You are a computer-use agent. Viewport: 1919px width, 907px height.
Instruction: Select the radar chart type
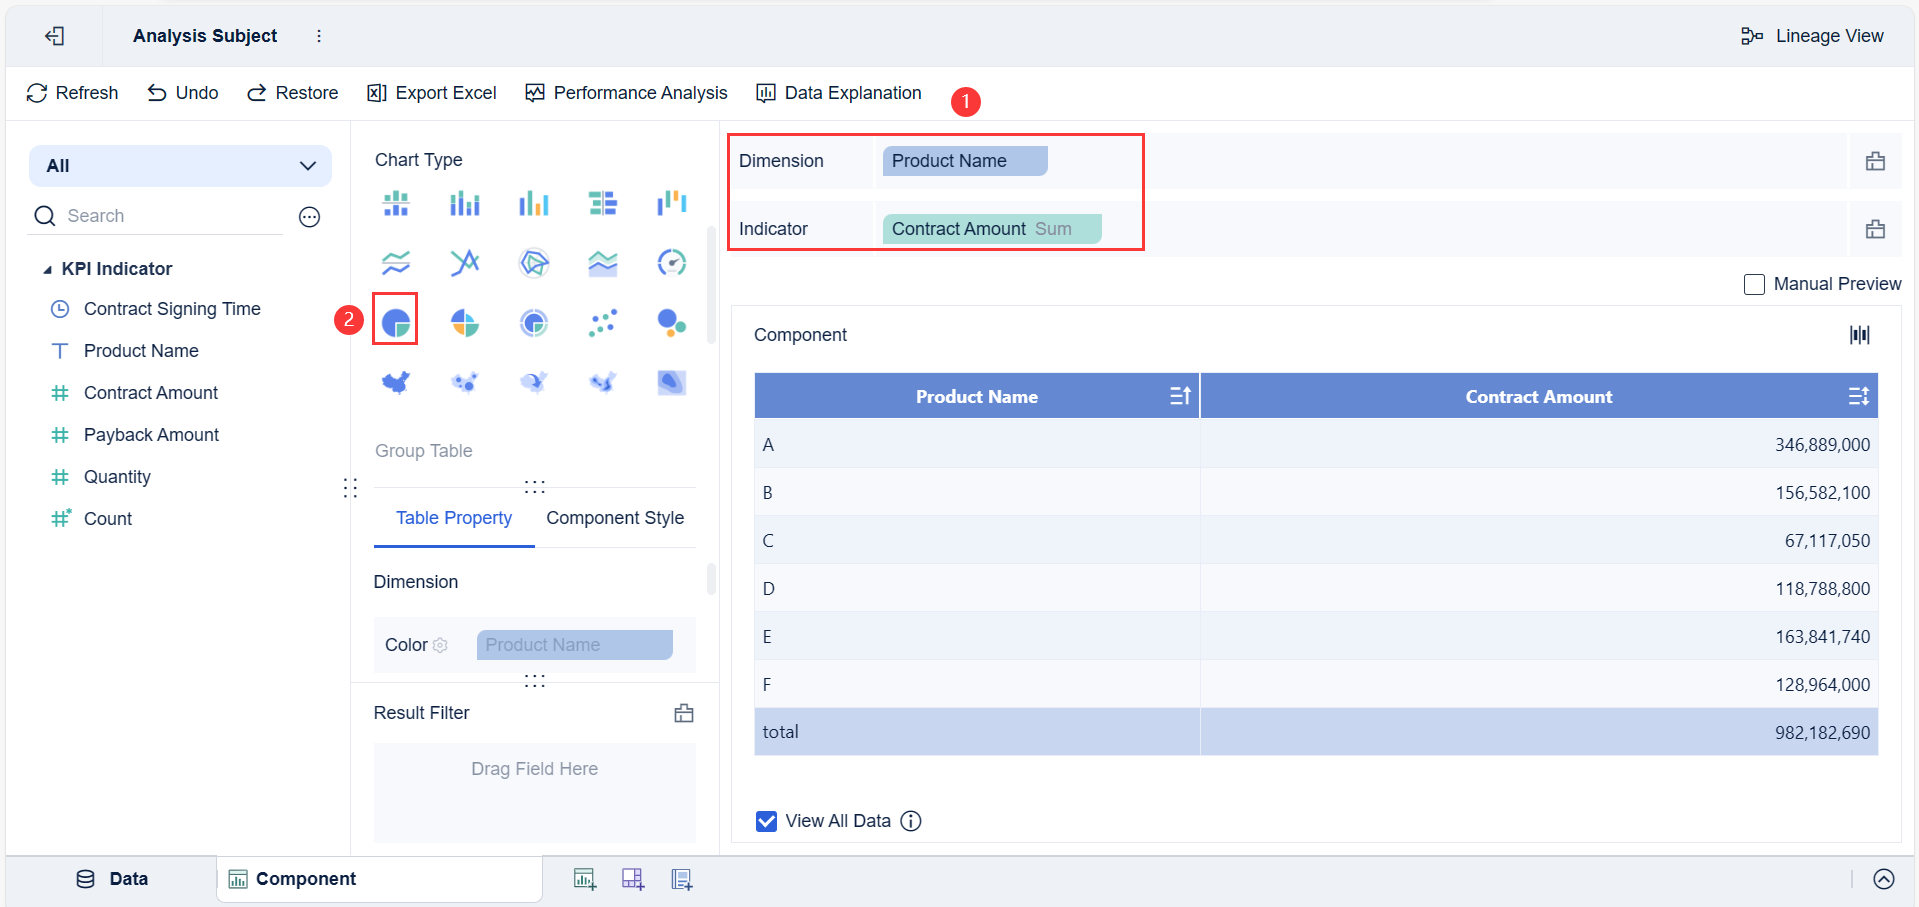click(535, 263)
